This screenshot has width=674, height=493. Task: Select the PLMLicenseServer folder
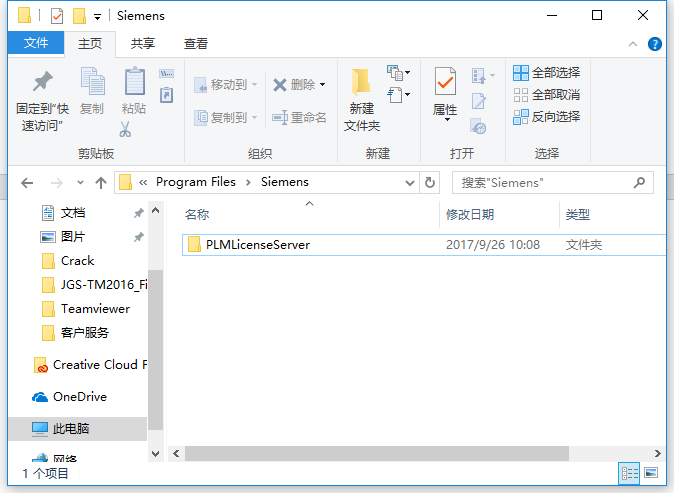pyautogui.click(x=424, y=245)
